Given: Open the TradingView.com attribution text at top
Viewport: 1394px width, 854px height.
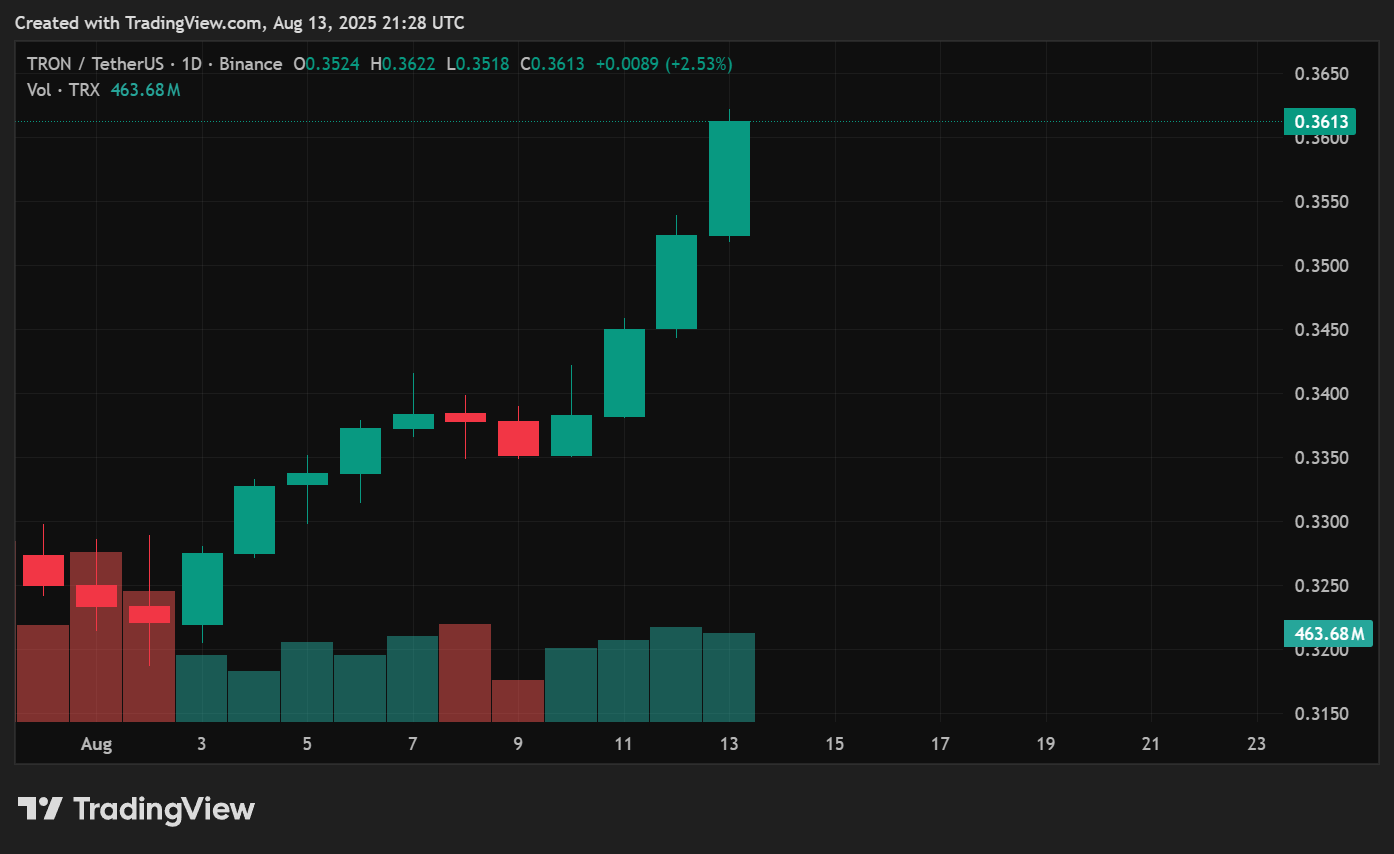Looking at the screenshot, I should (239, 22).
